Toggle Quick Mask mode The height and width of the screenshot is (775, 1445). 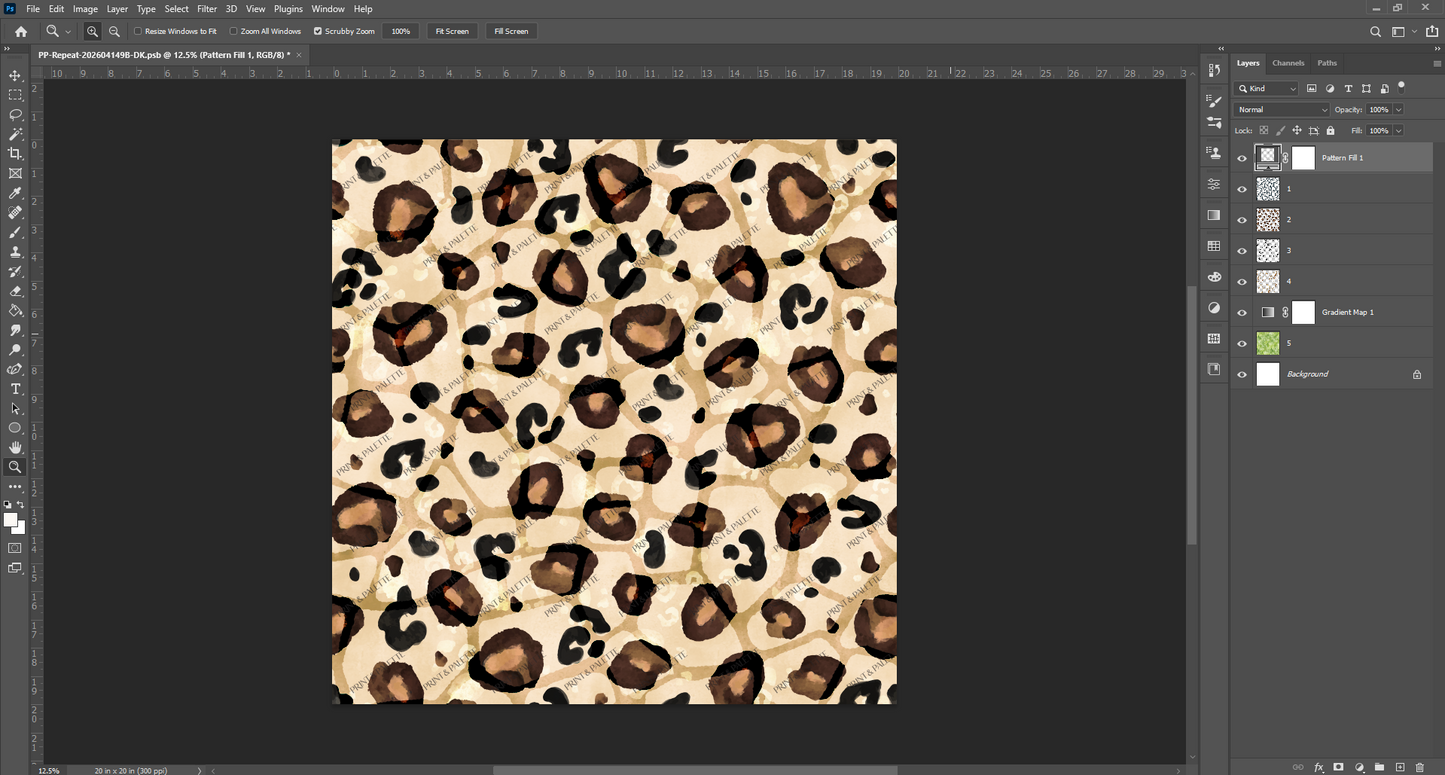coord(15,548)
